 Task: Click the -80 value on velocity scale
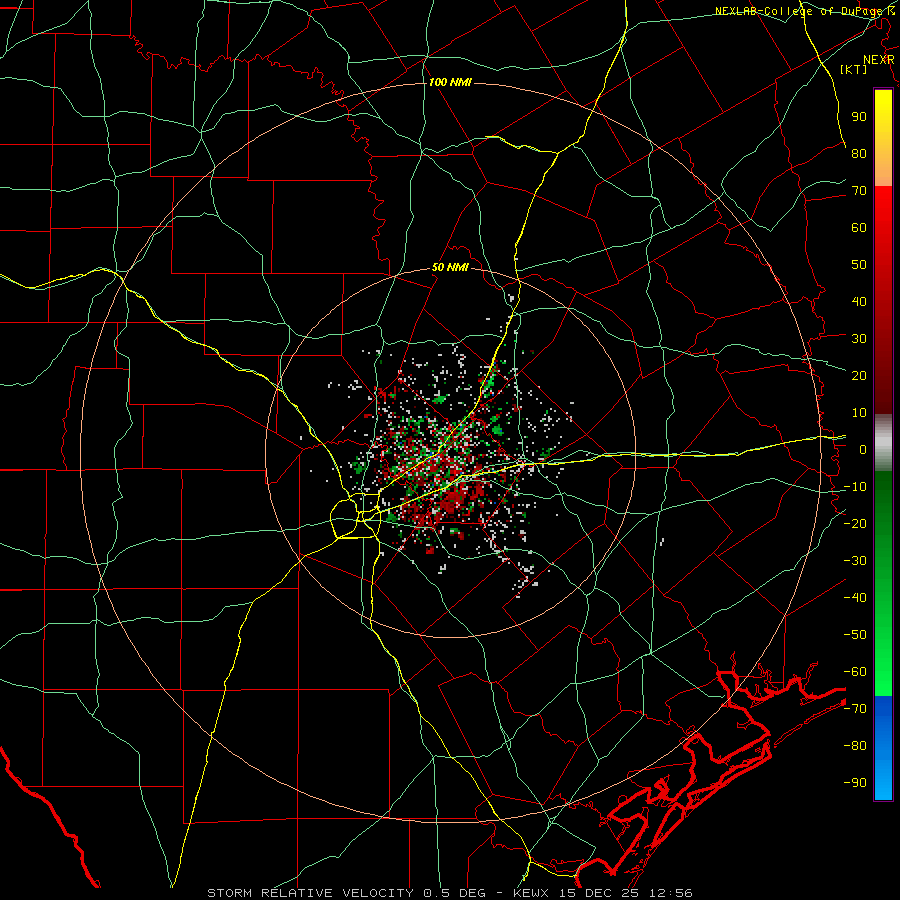click(x=855, y=746)
